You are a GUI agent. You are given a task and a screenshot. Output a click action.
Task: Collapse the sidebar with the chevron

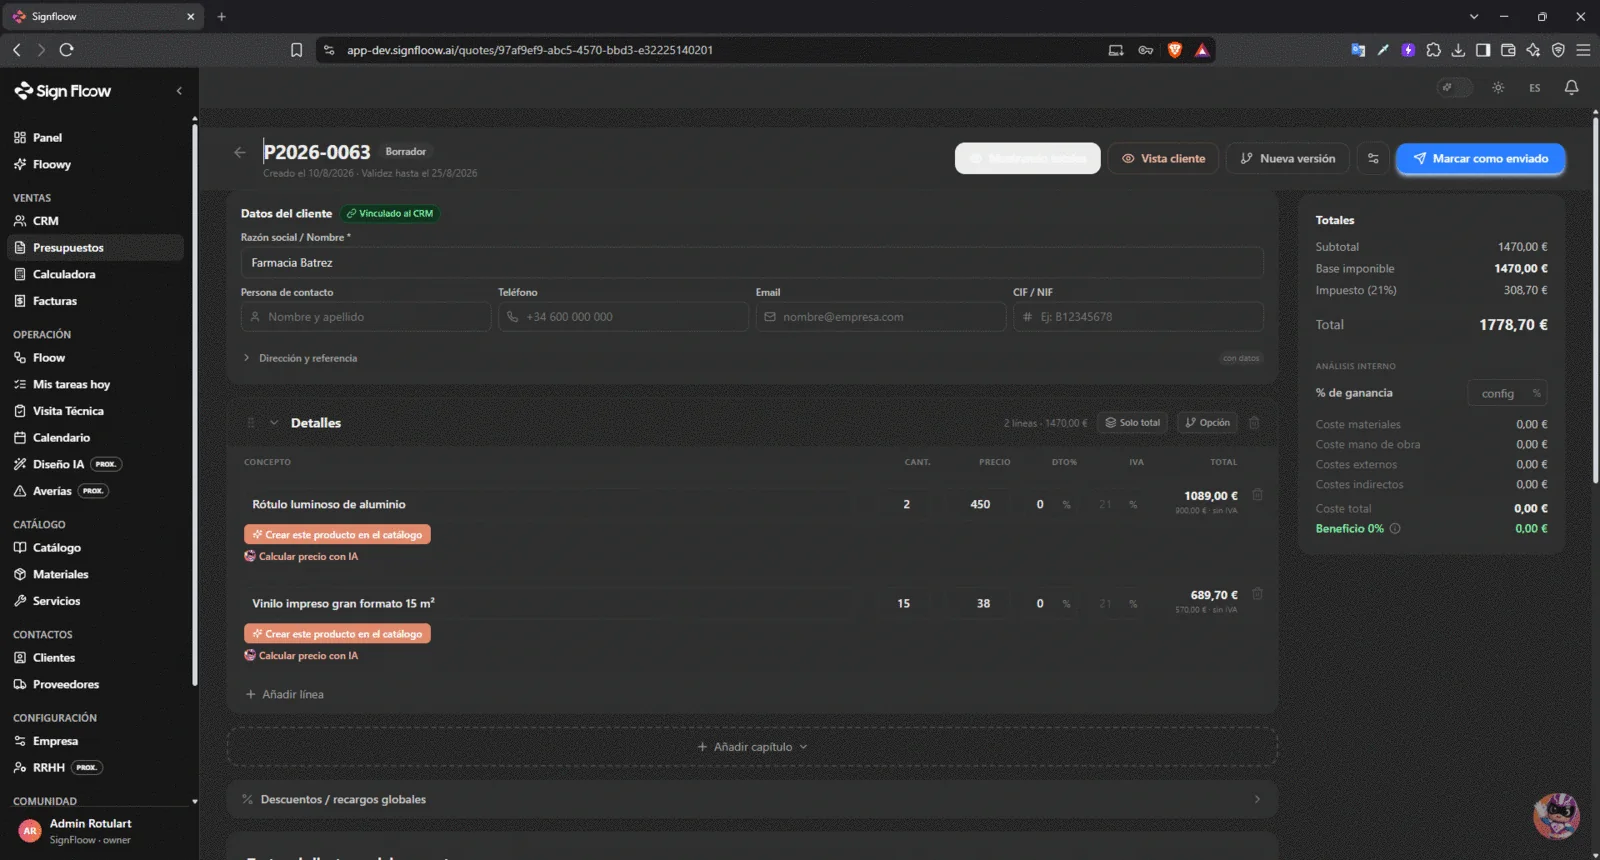[x=179, y=91]
